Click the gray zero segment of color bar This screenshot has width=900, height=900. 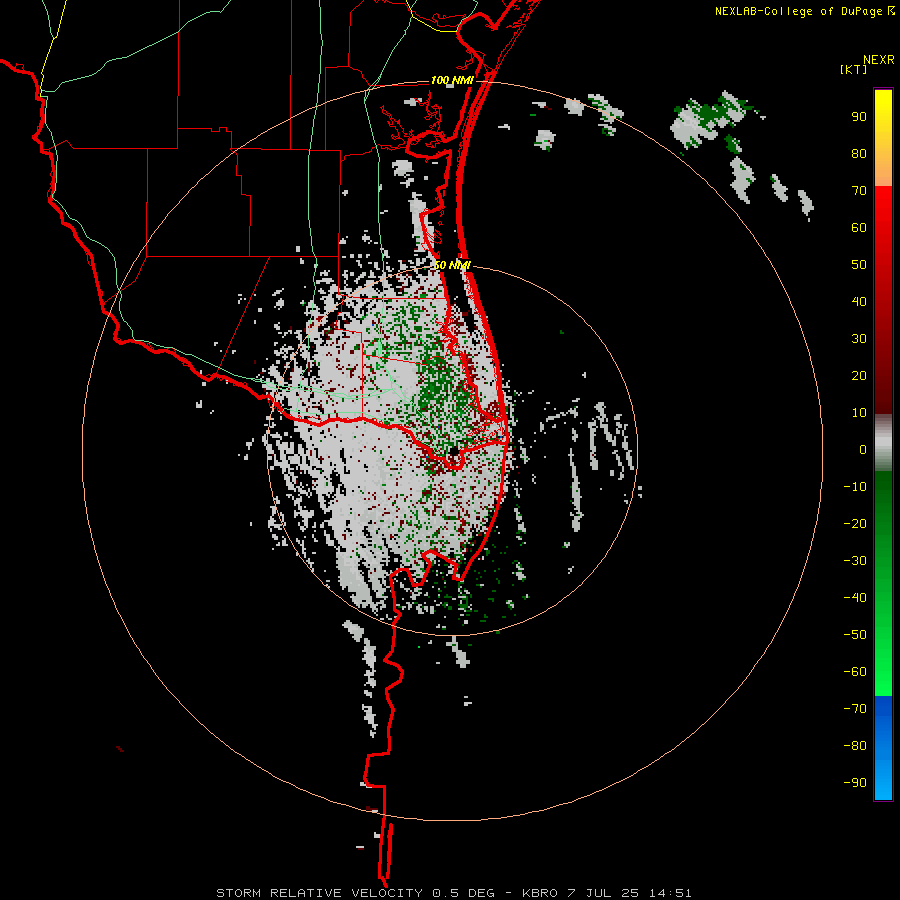point(883,443)
